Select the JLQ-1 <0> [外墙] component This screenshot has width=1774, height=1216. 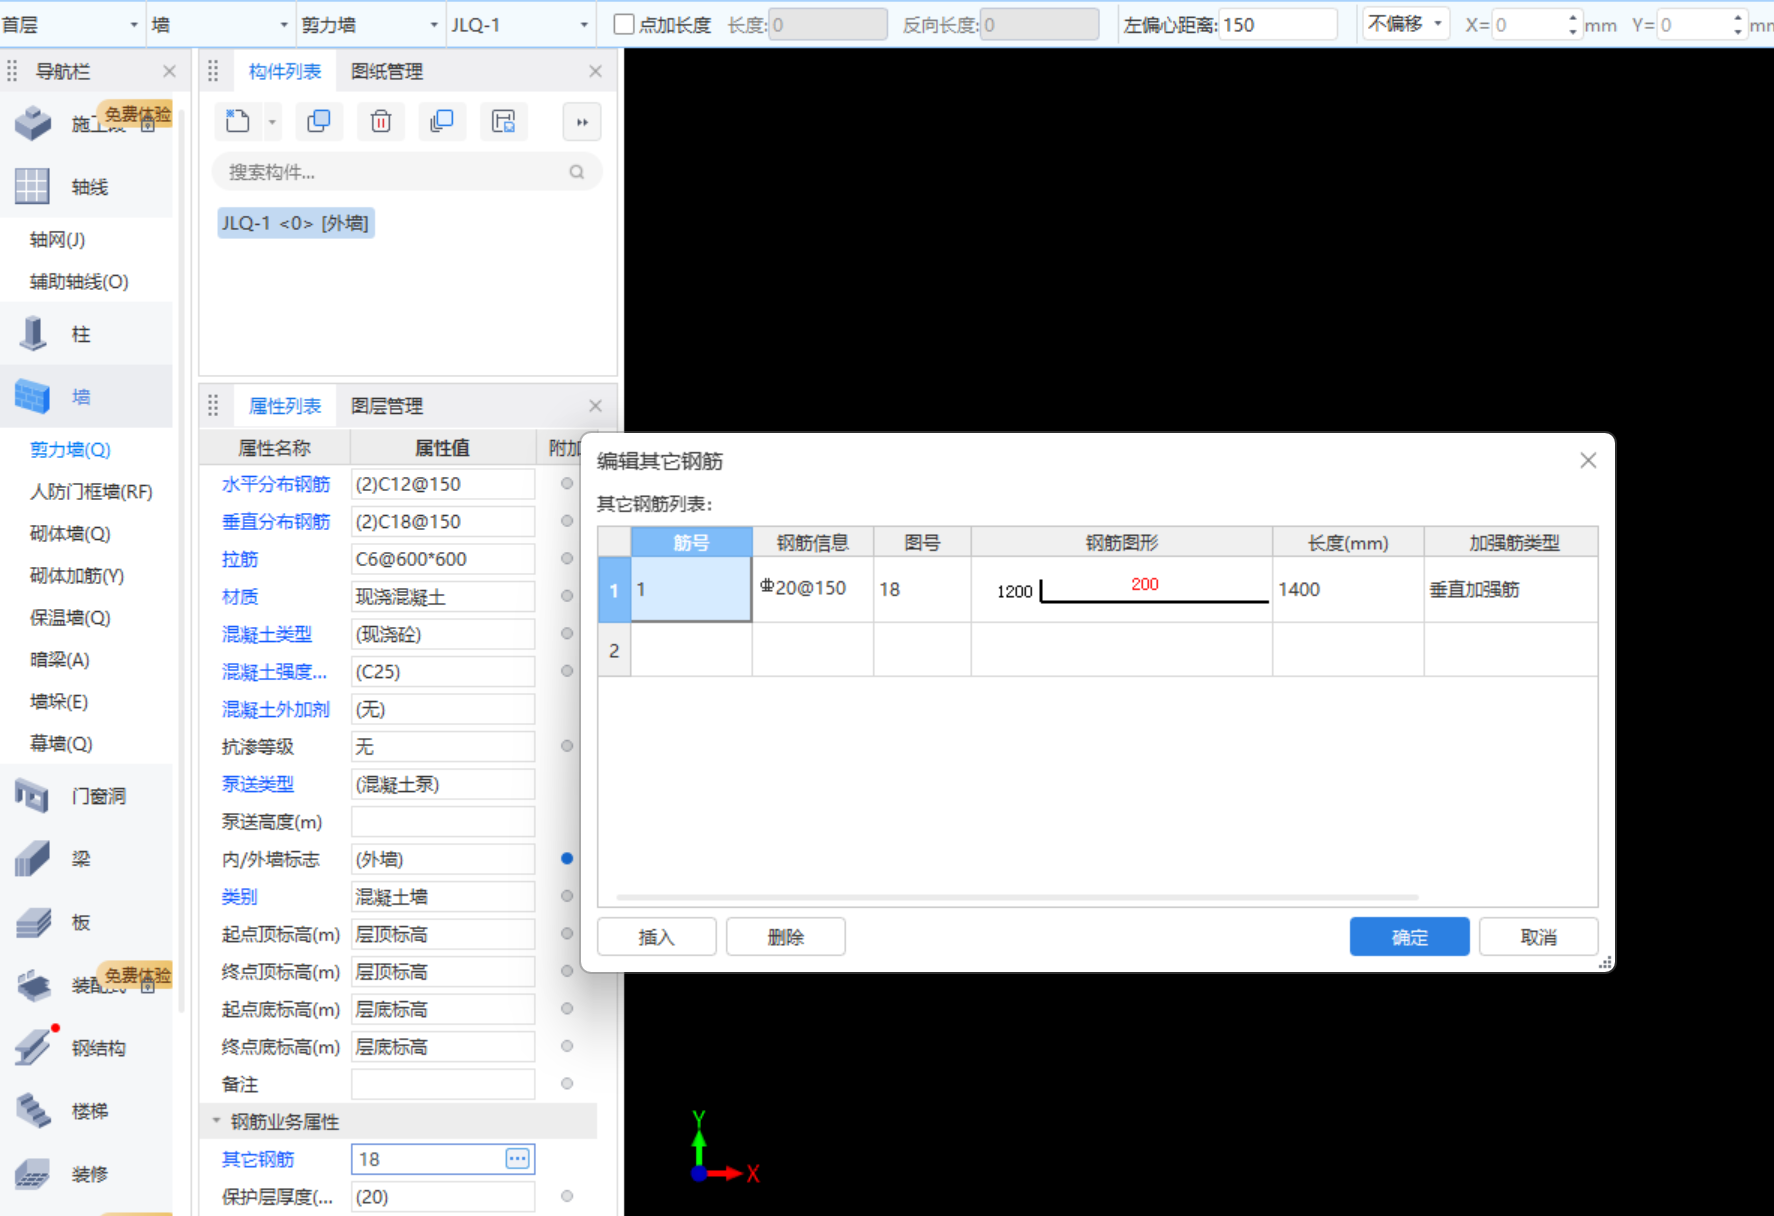click(x=296, y=223)
